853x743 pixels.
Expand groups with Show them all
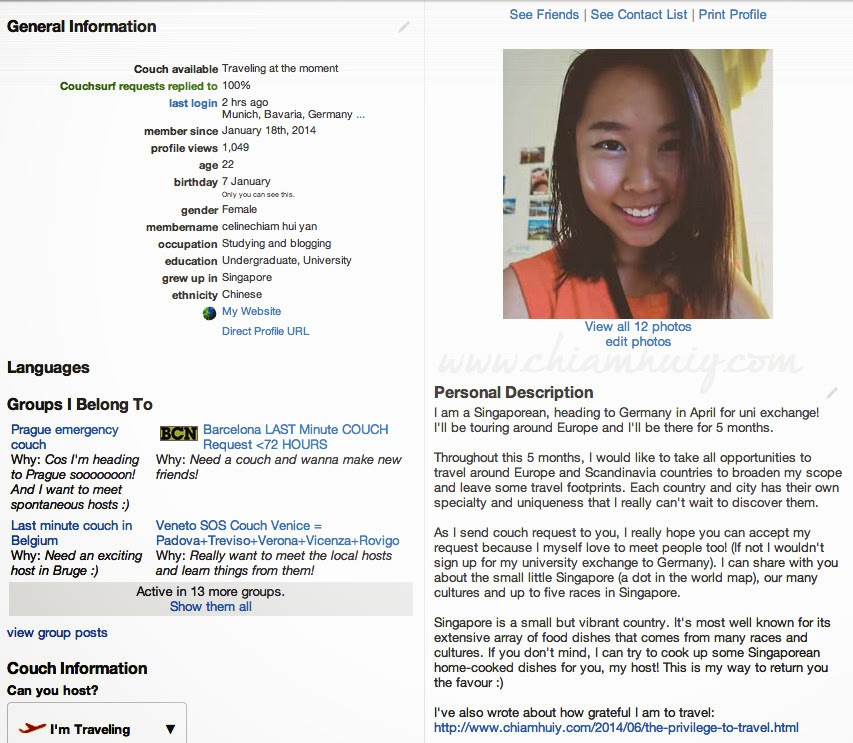click(x=211, y=606)
